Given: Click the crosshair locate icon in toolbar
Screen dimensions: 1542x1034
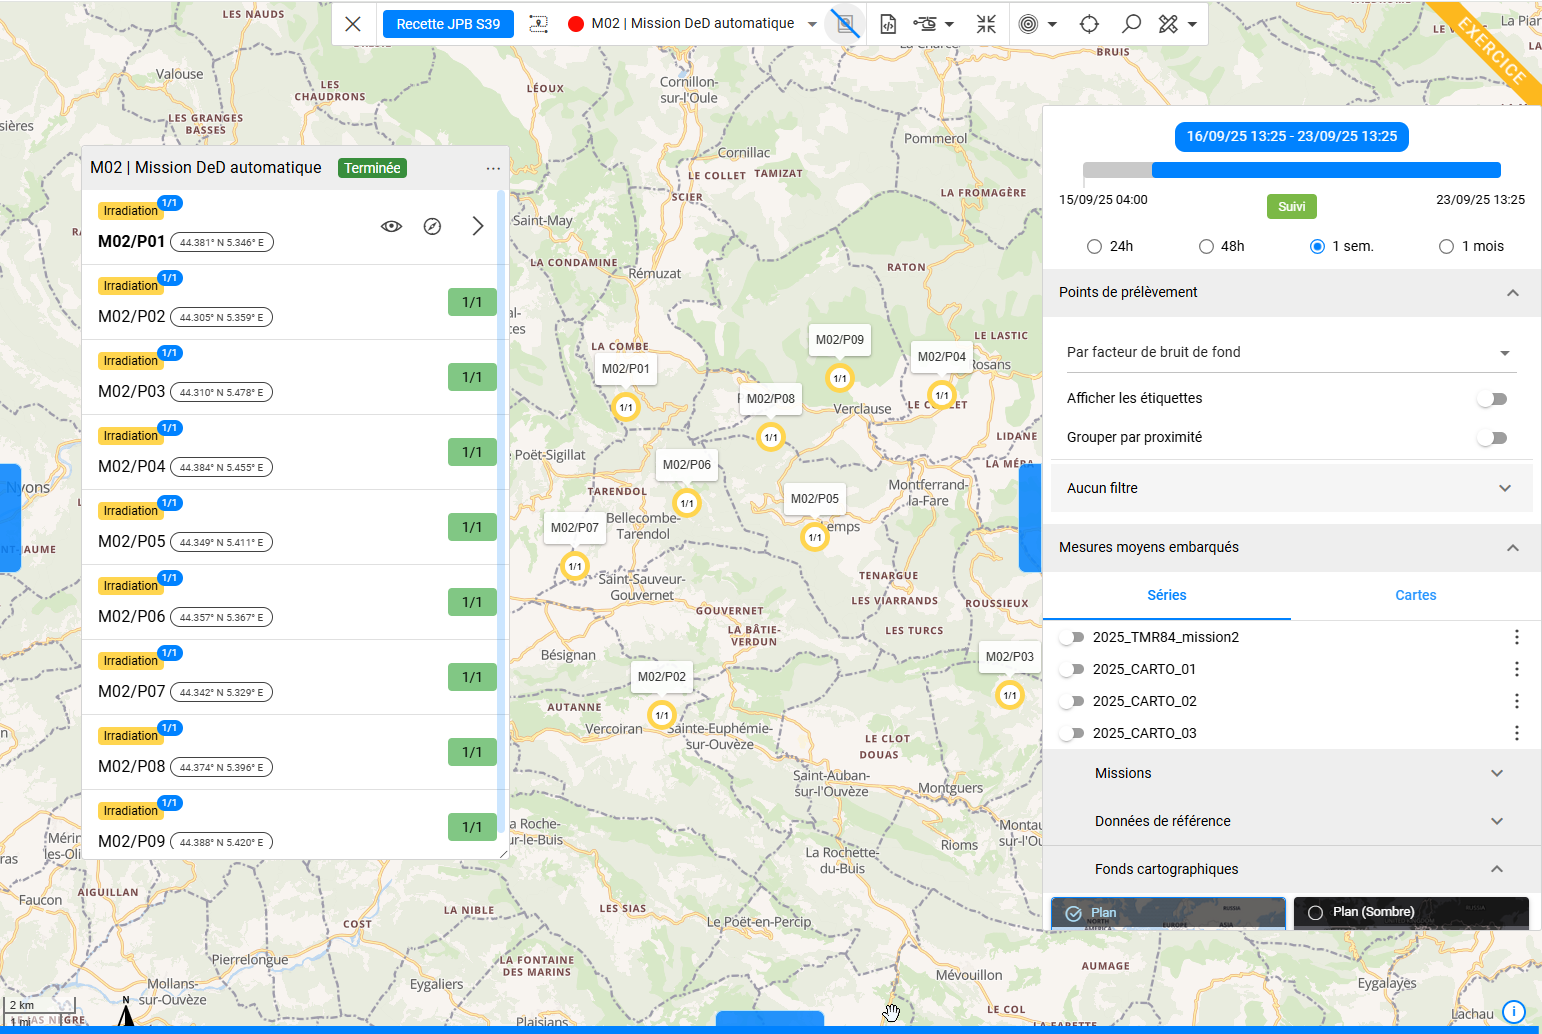Looking at the screenshot, I should tap(1089, 24).
